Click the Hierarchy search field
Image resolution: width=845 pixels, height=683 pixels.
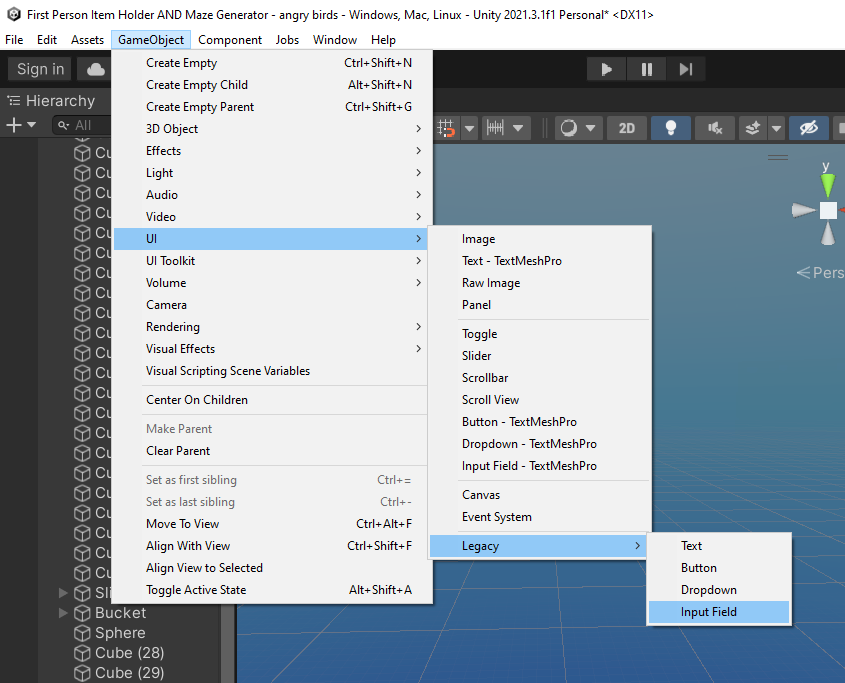[82, 125]
